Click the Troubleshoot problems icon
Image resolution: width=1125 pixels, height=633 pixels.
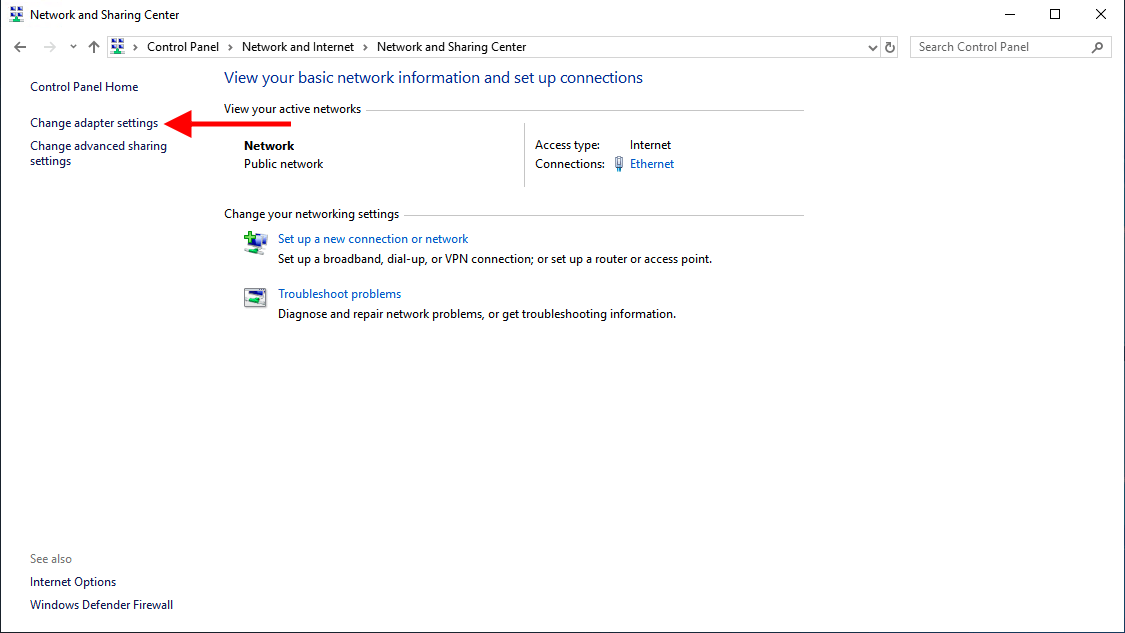(x=255, y=297)
